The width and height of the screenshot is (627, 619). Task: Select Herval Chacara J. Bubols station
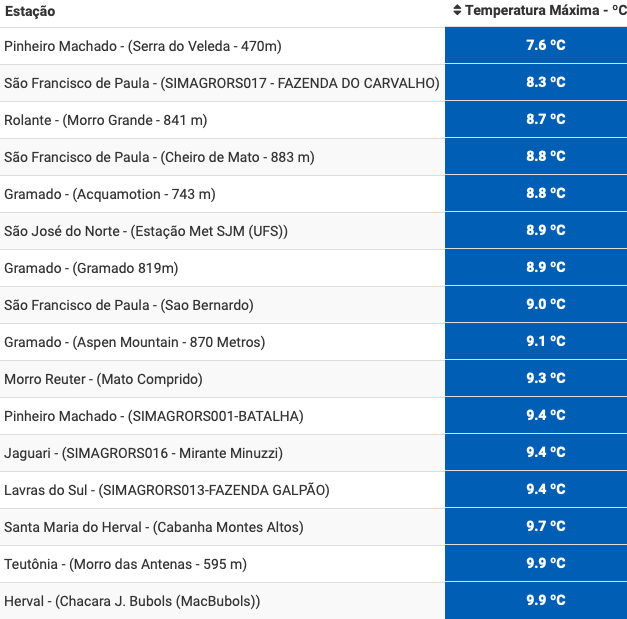[132, 601]
